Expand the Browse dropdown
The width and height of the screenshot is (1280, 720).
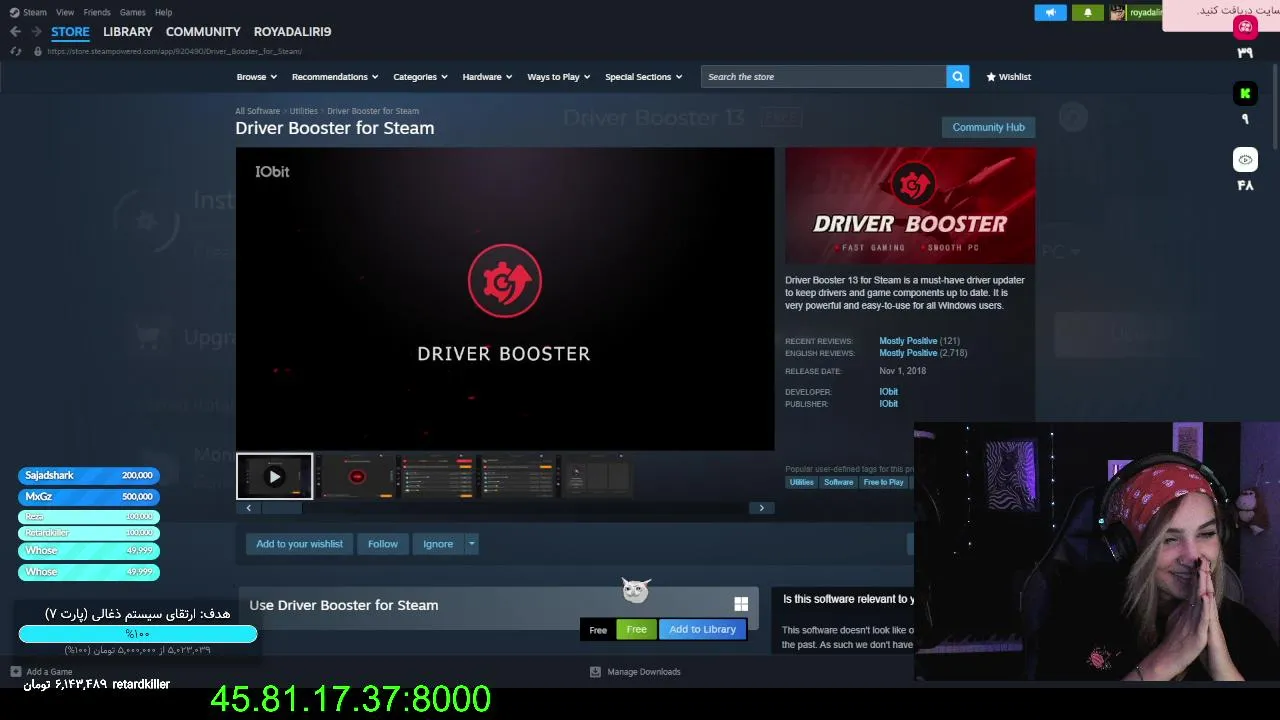click(x=256, y=77)
